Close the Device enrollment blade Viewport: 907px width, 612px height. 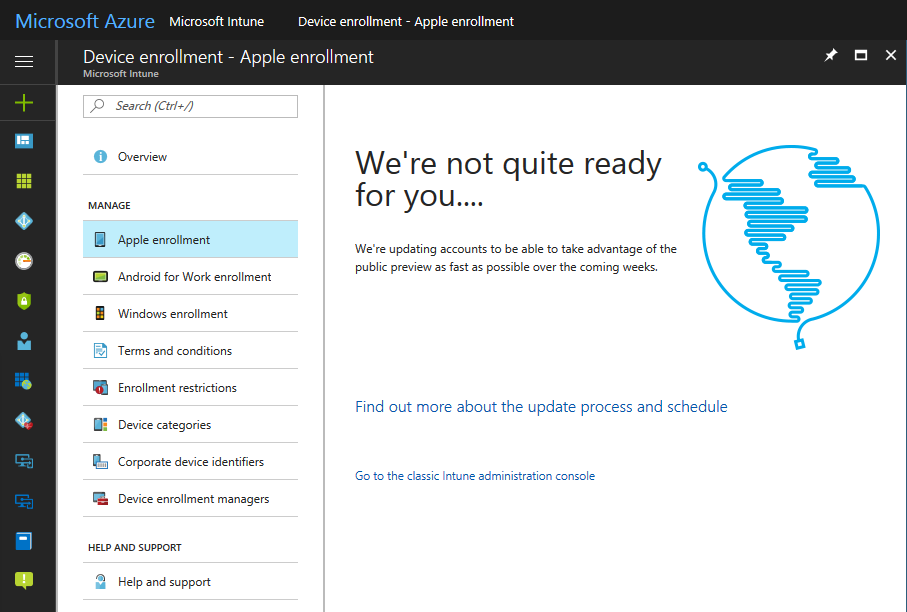[x=891, y=55]
